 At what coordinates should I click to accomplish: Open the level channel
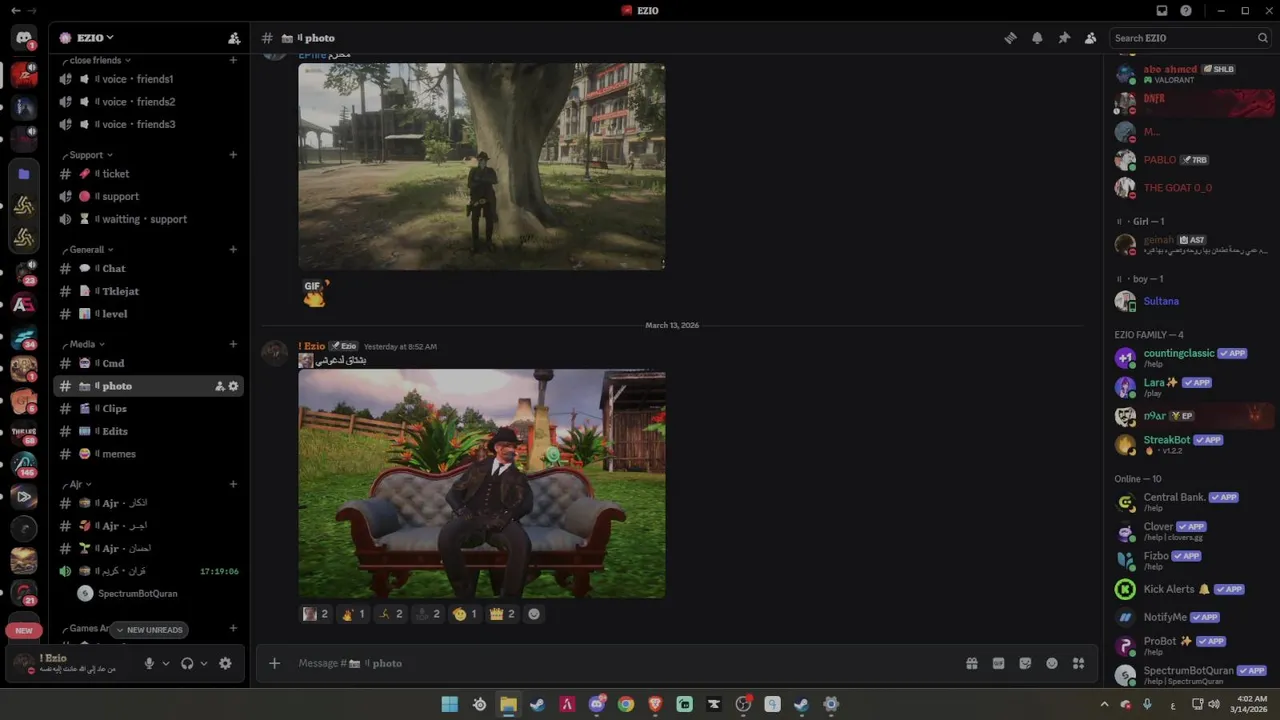pos(148,314)
